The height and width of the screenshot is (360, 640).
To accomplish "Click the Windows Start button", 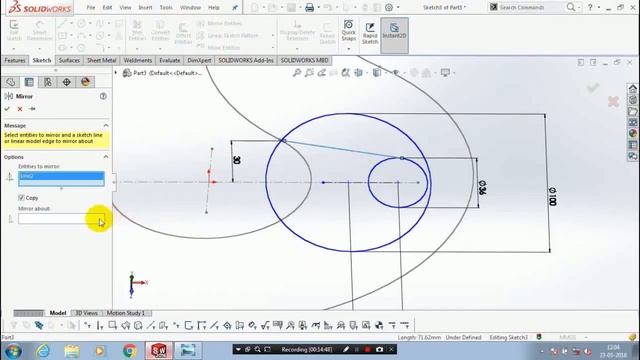I will [x=12, y=351].
